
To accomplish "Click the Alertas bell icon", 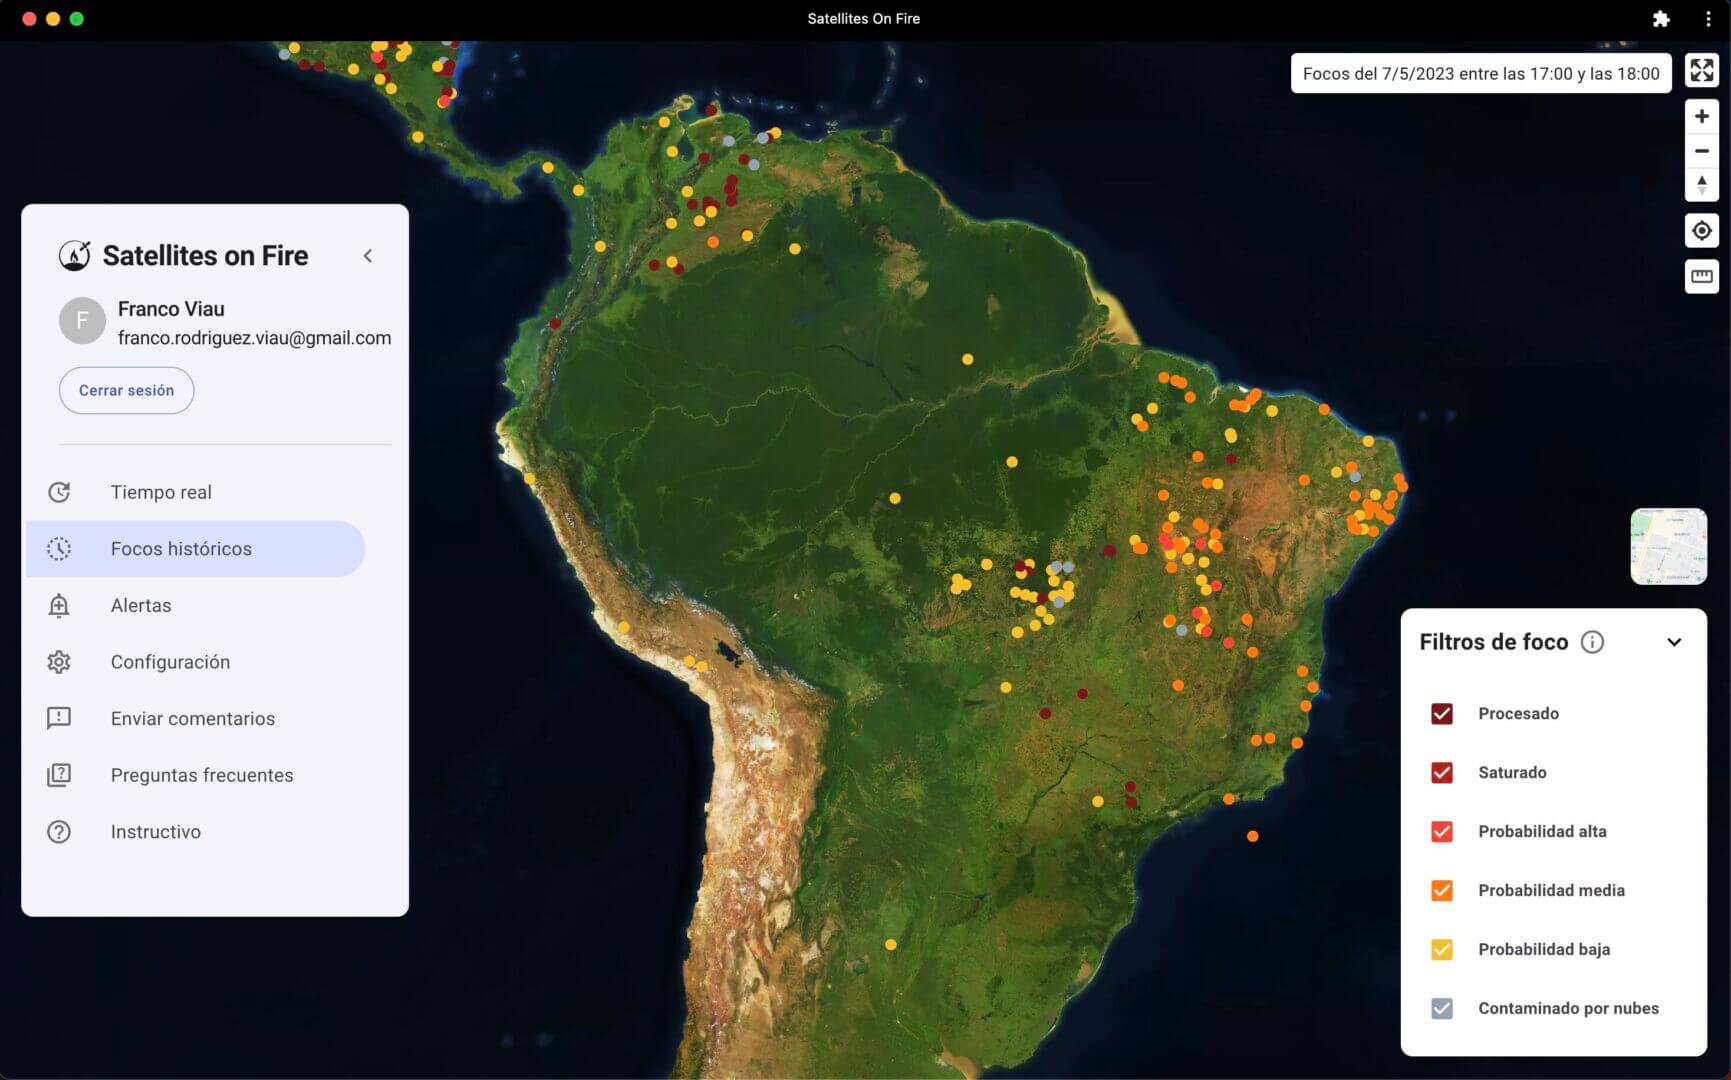I will 59,605.
